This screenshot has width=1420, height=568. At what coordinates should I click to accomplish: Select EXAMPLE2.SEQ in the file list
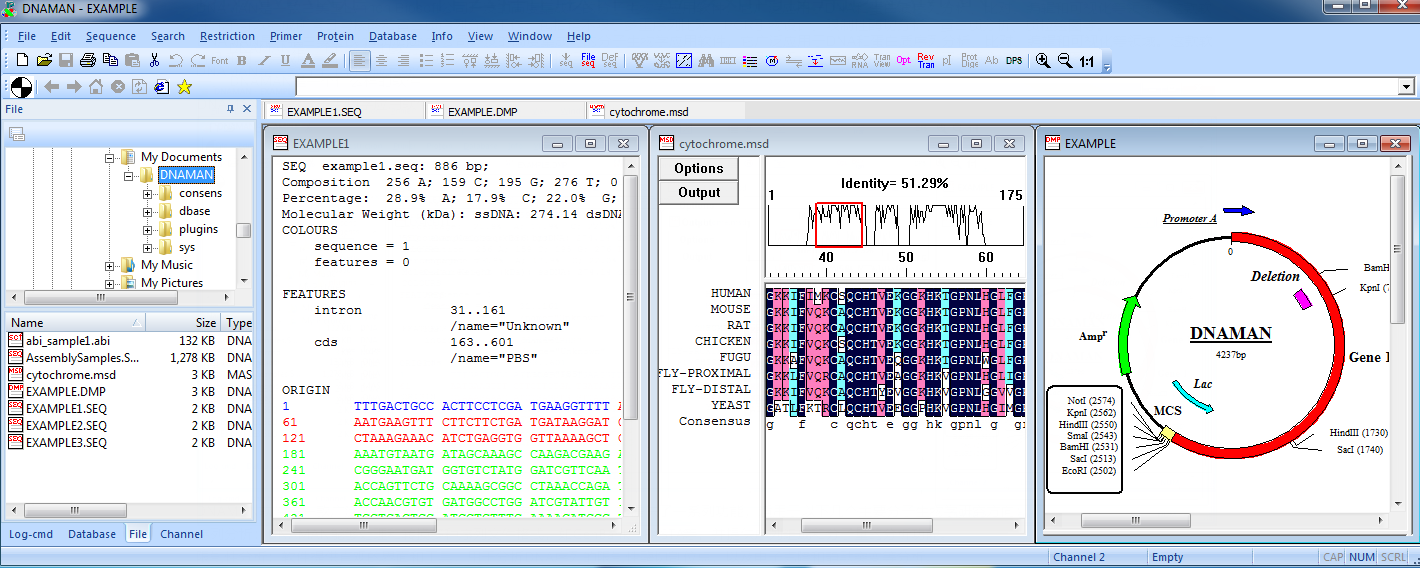pos(66,425)
